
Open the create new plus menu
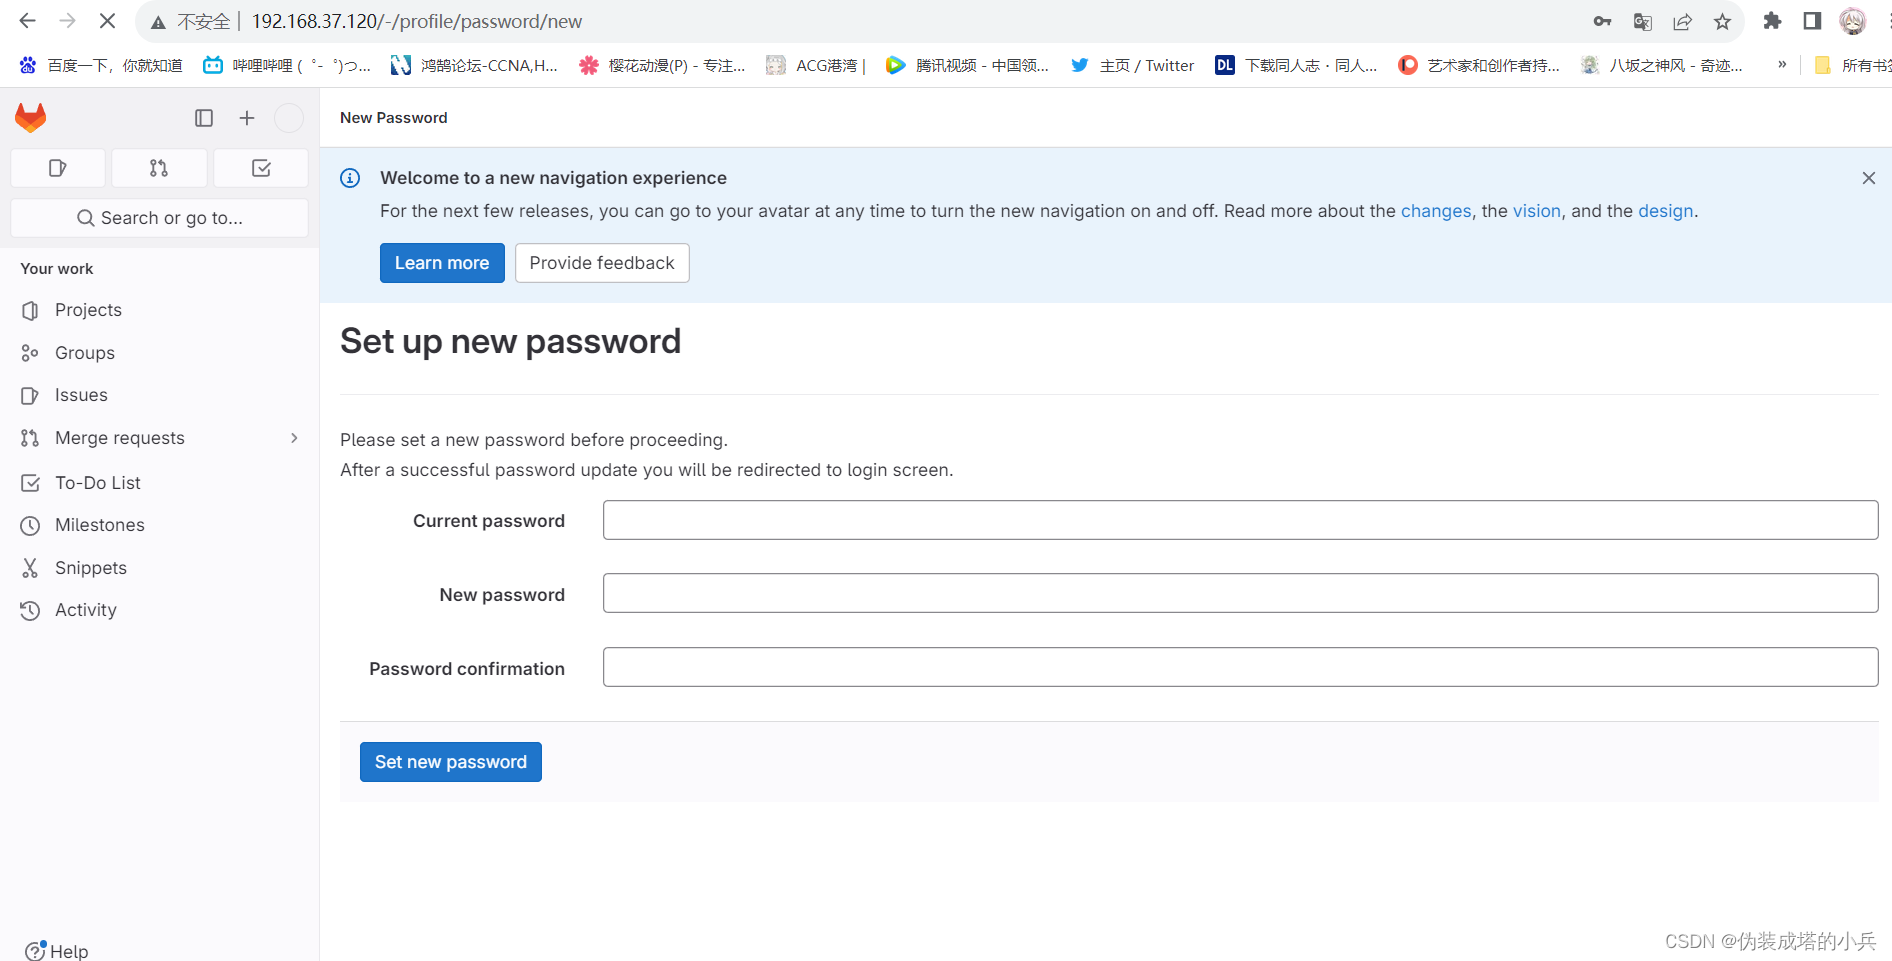tap(247, 118)
